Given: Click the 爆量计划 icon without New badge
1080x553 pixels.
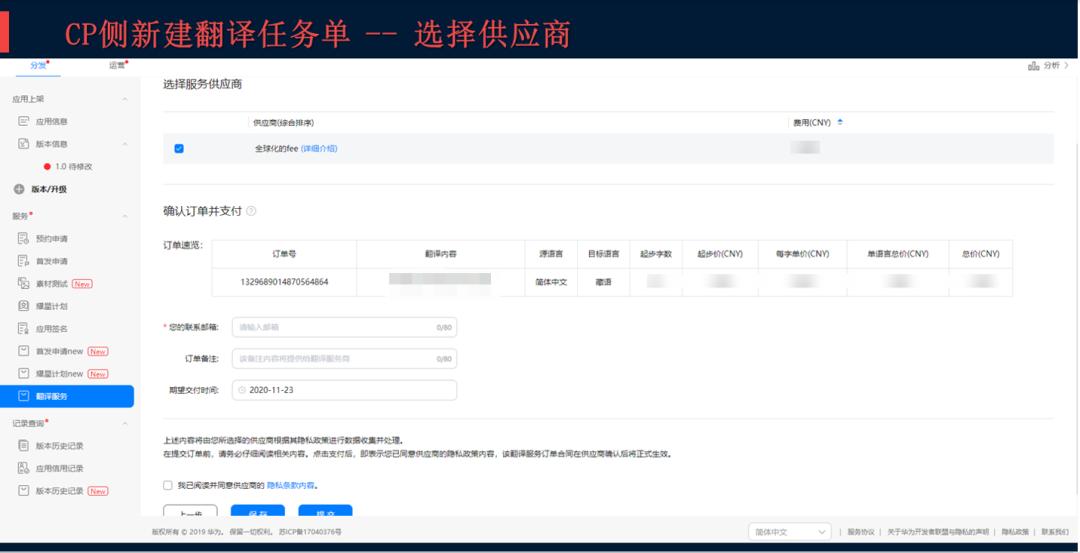Looking at the screenshot, I should click(23, 306).
